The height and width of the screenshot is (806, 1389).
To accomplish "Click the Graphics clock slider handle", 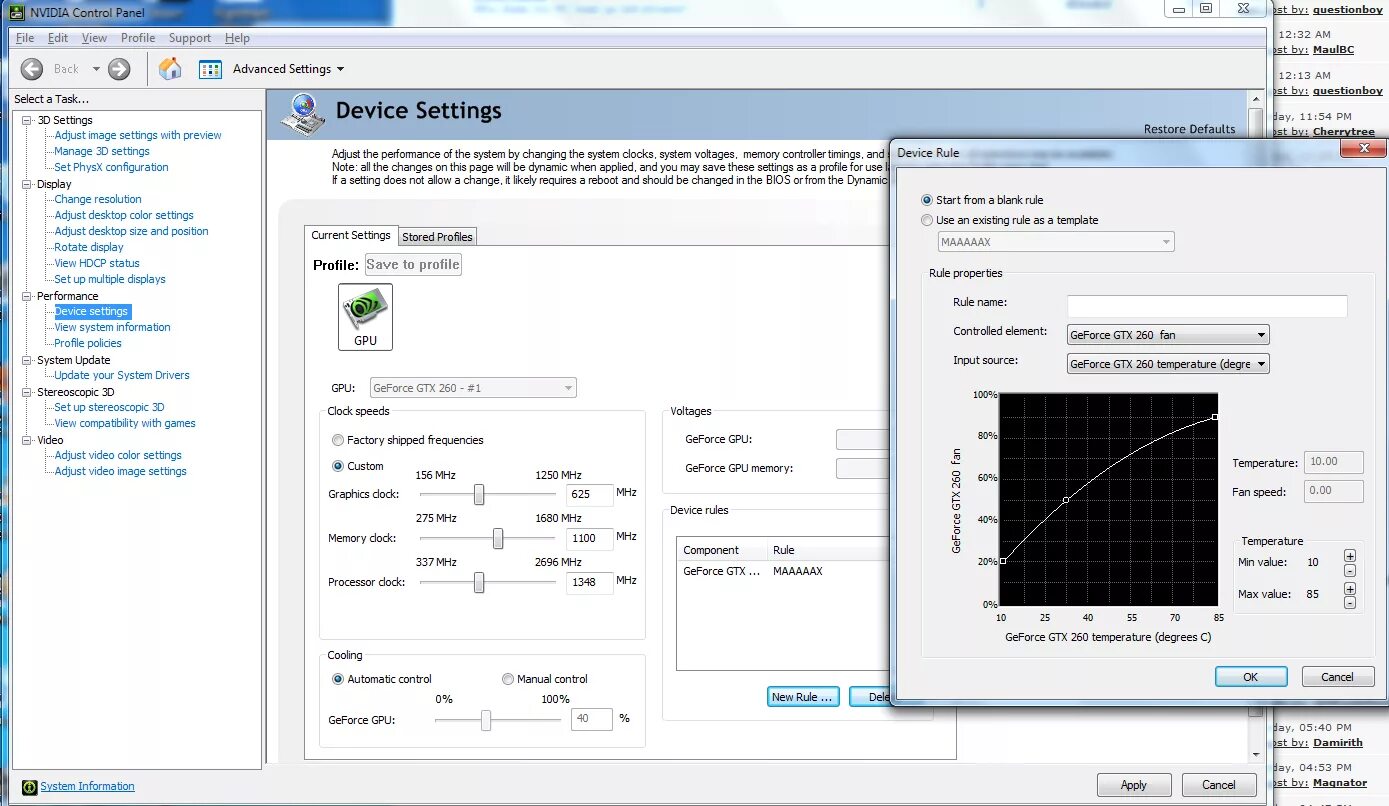I will pyautogui.click(x=479, y=494).
